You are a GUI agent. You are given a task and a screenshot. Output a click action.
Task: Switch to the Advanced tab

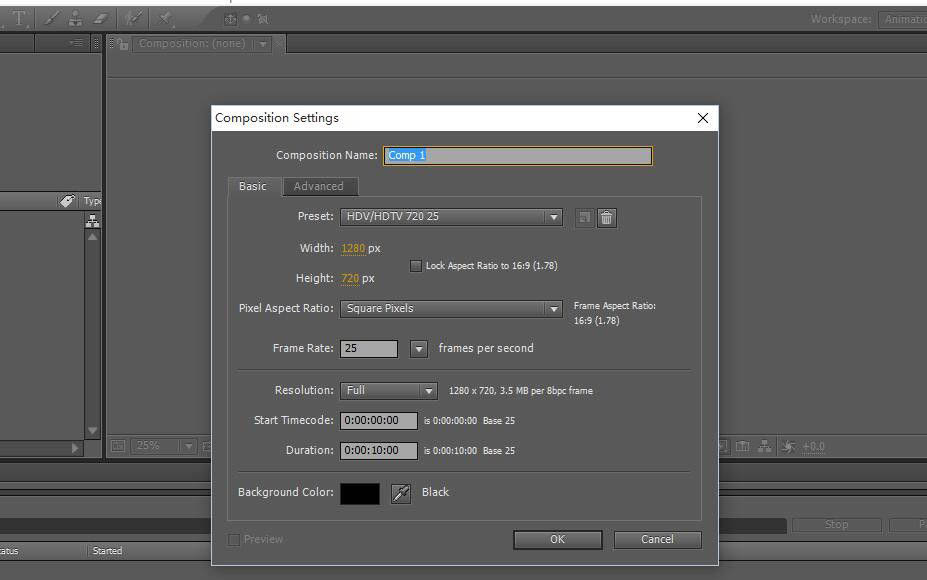318,187
